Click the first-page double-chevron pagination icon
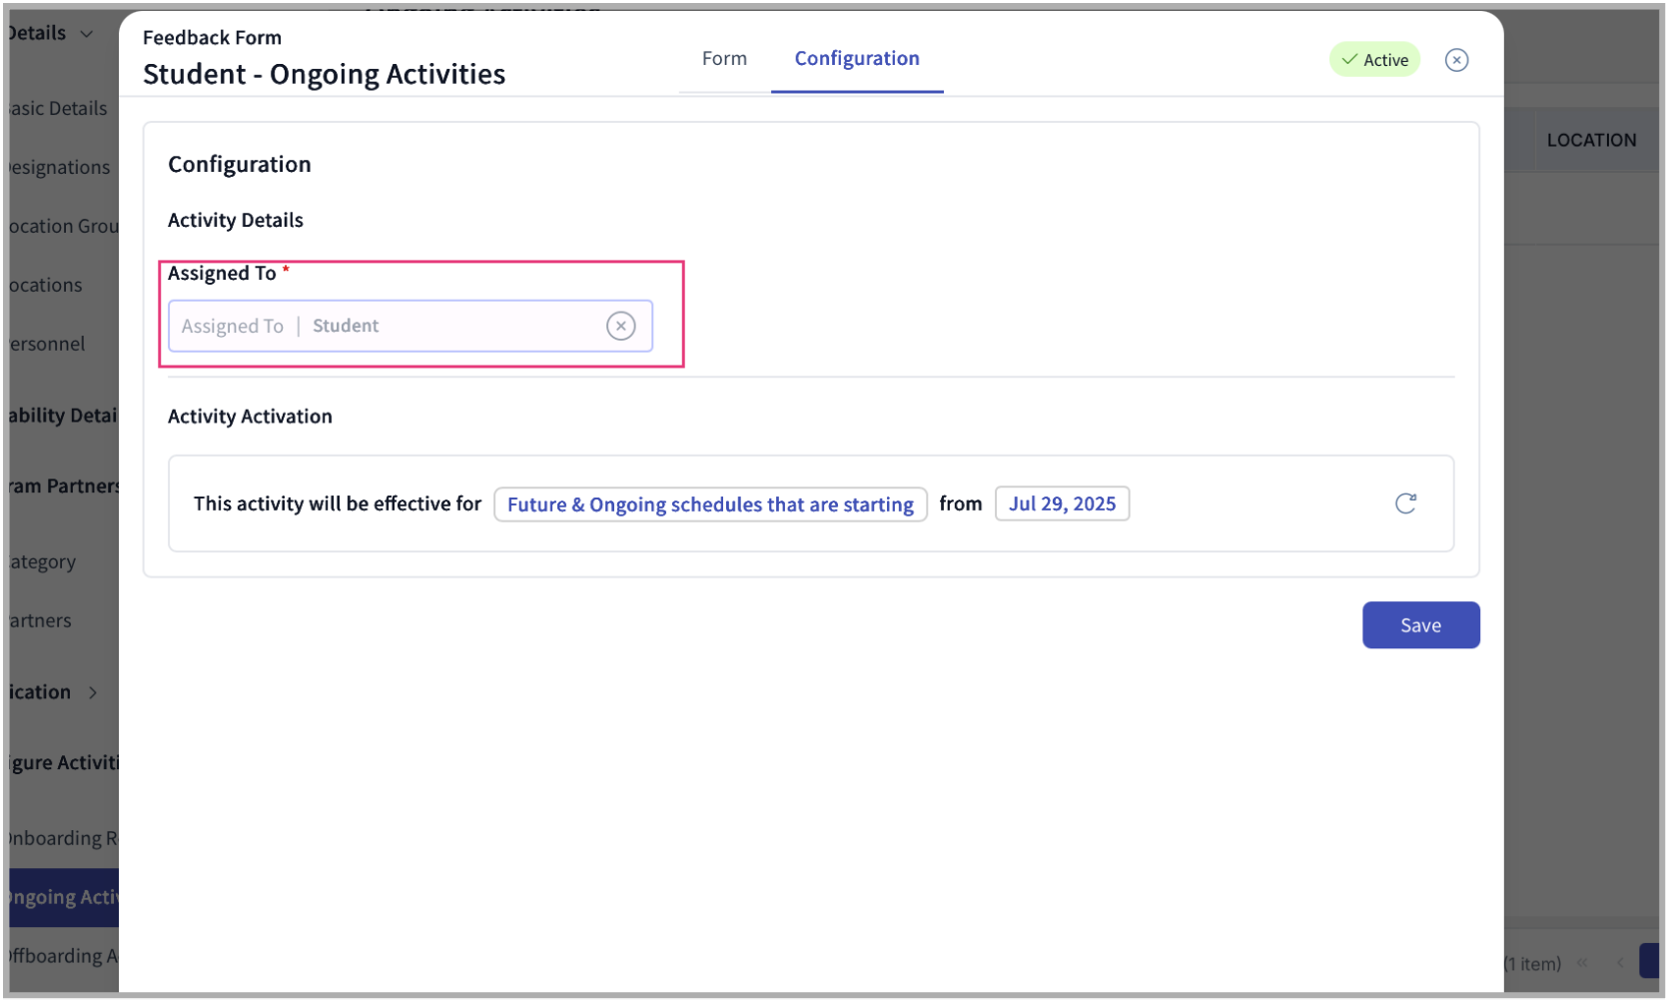 click(1583, 963)
